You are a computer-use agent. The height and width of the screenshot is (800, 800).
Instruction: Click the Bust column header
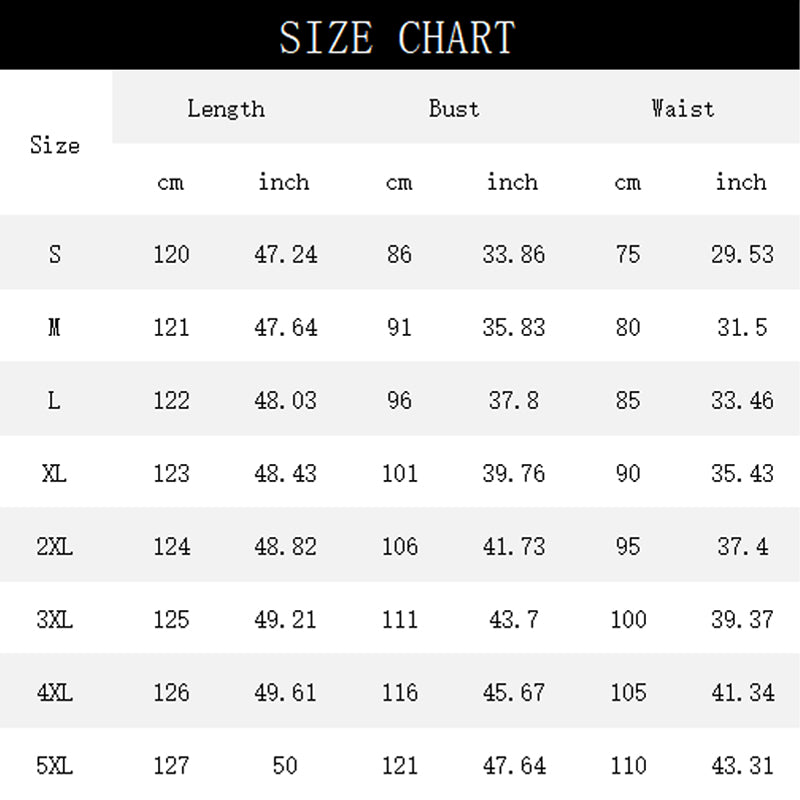(x=454, y=108)
